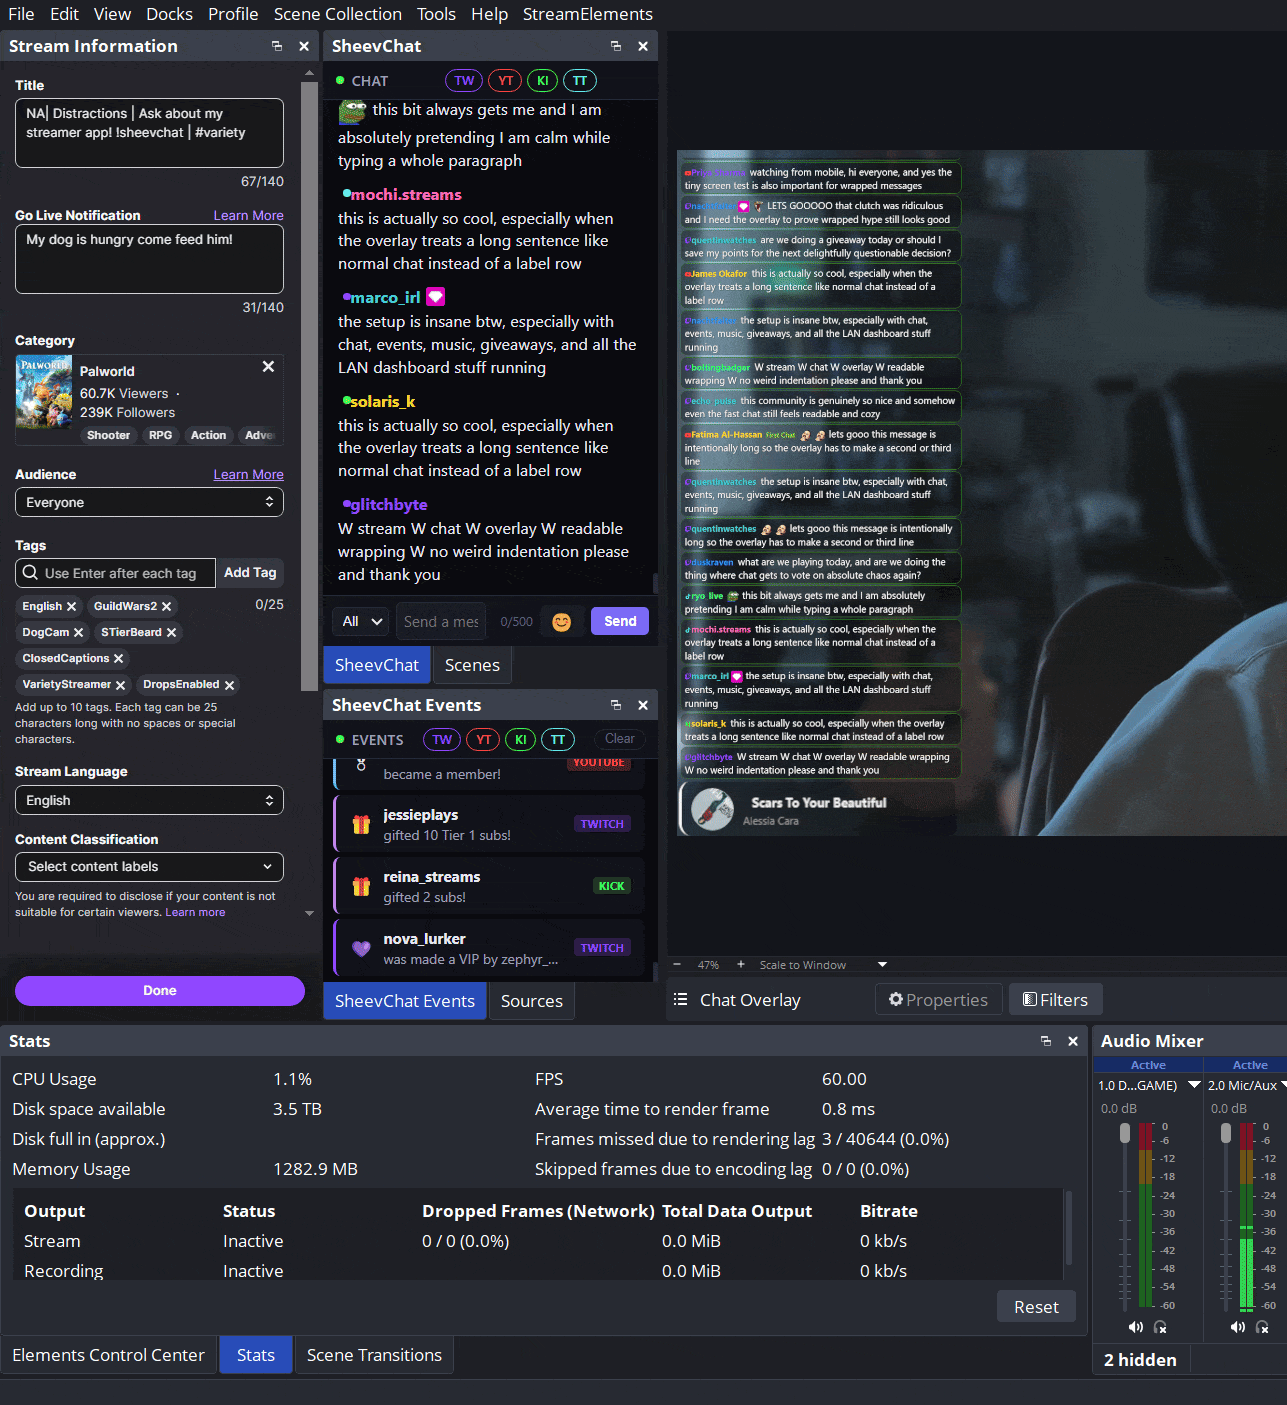Open Filters for Chat Overlay
This screenshot has width=1287, height=1405.
[x=1056, y=1000]
